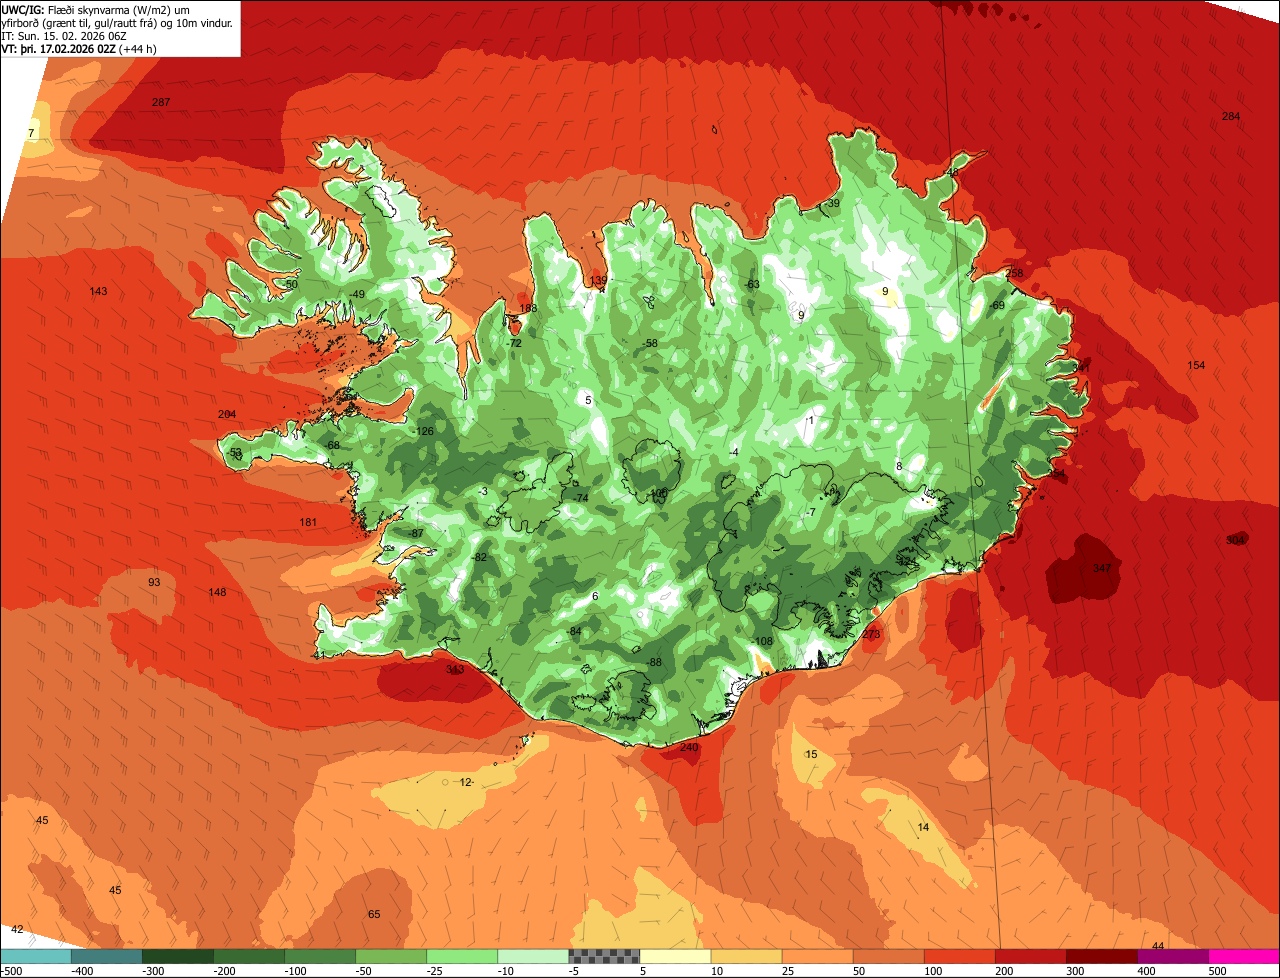The image size is (1280, 978).
Task: Click the value -84 on the map
Action: 574,632
